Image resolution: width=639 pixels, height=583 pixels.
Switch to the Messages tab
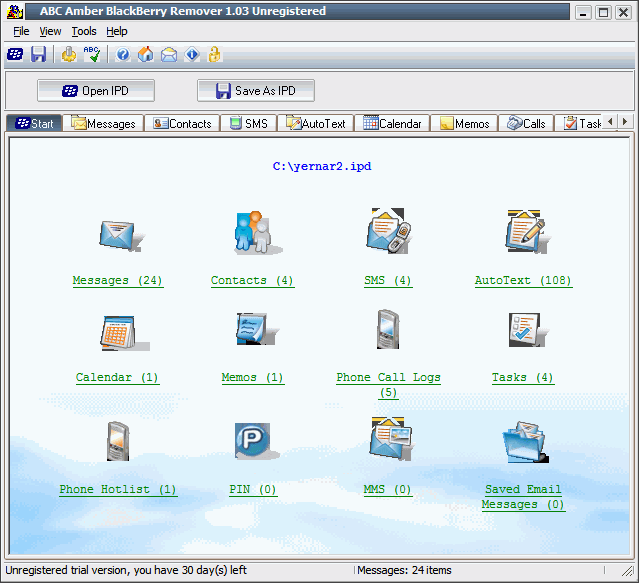[103, 123]
